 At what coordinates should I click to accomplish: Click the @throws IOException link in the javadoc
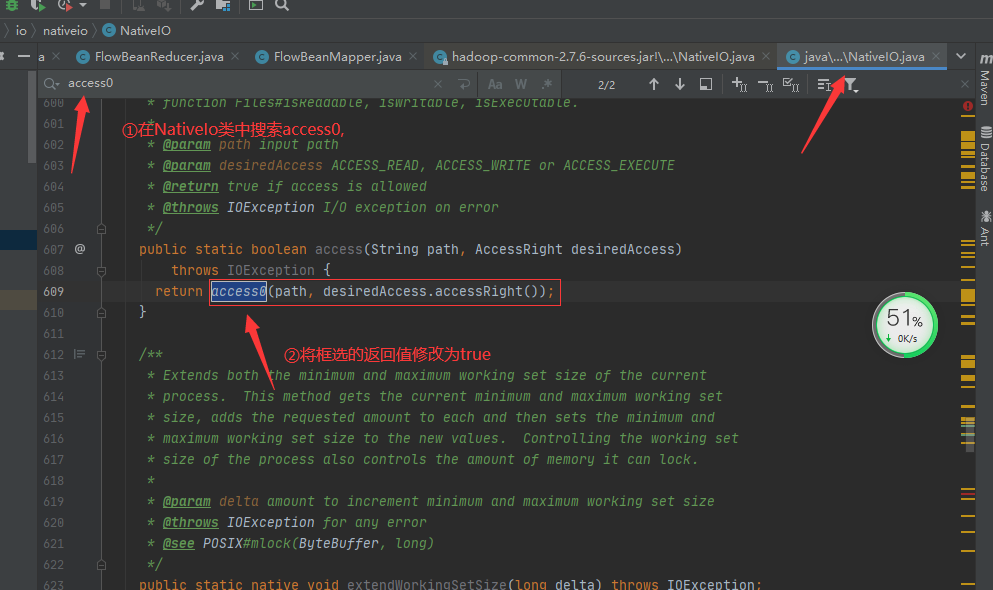click(x=190, y=207)
